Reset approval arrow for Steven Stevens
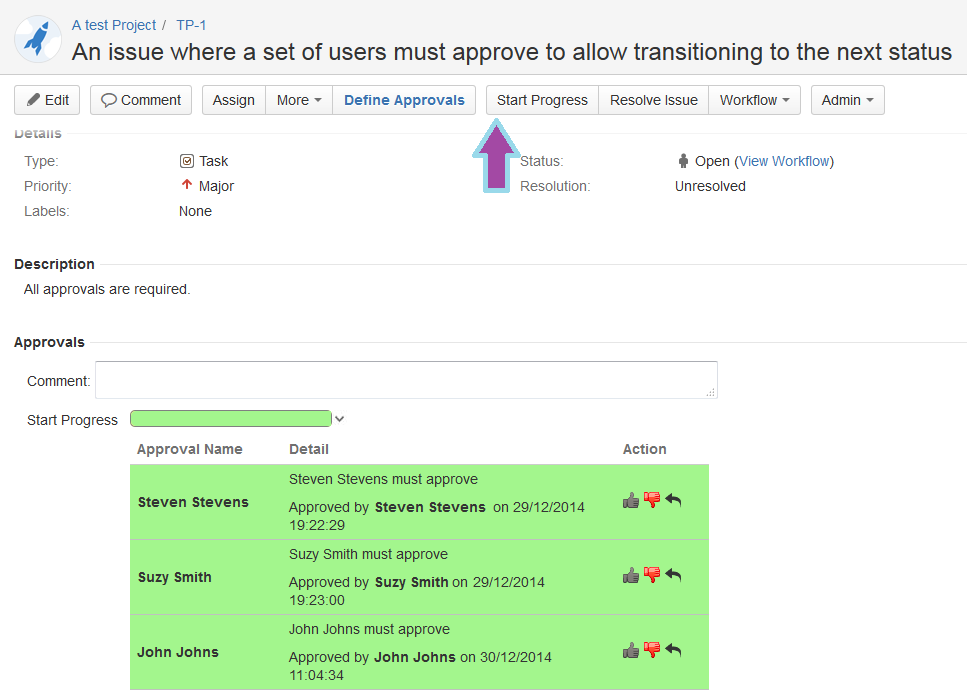 point(673,500)
